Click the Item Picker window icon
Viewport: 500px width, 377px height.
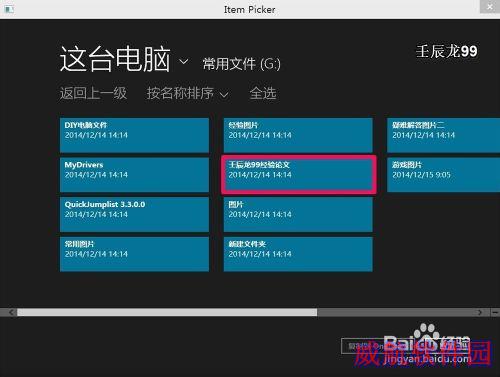[9, 9]
